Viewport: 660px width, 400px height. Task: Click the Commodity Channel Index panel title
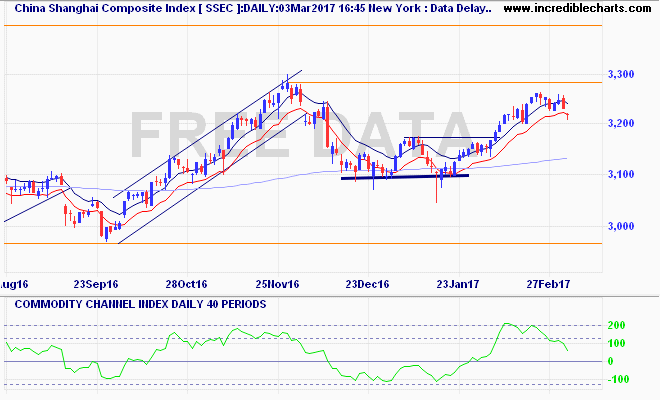[x=141, y=304]
